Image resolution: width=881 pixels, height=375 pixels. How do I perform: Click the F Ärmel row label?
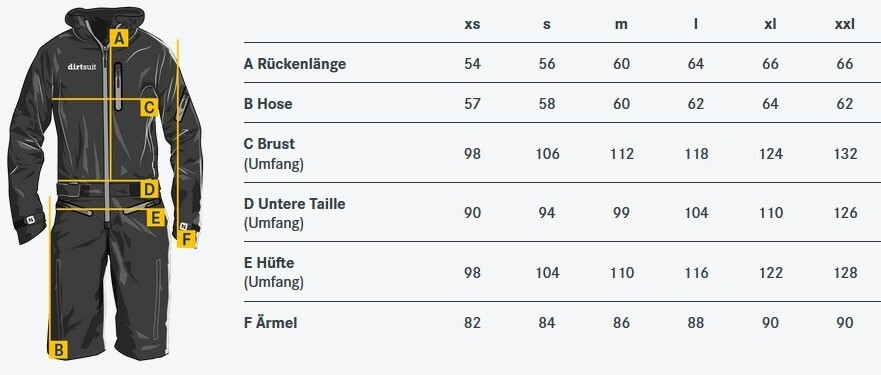(x=271, y=323)
